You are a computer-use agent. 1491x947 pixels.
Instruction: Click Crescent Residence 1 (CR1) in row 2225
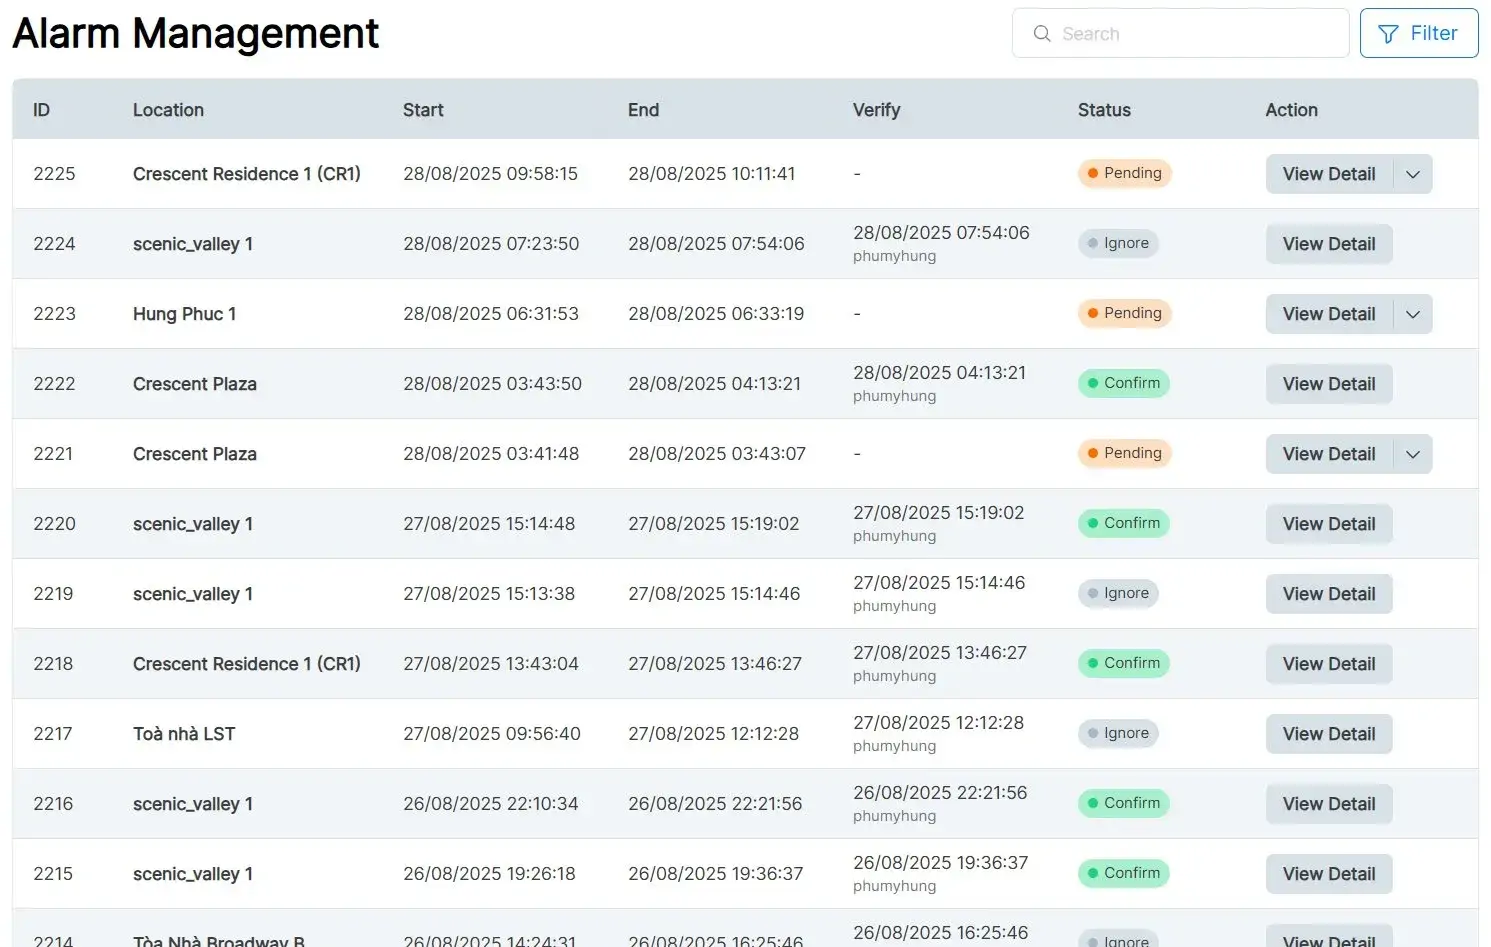pos(247,174)
